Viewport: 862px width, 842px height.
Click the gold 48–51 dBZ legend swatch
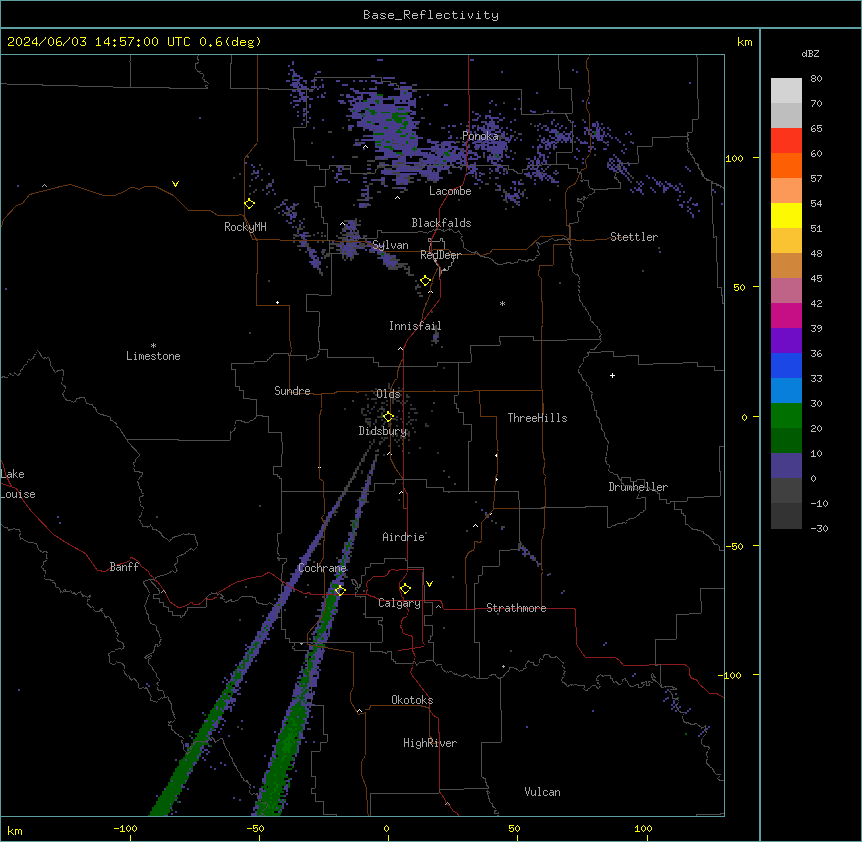786,241
